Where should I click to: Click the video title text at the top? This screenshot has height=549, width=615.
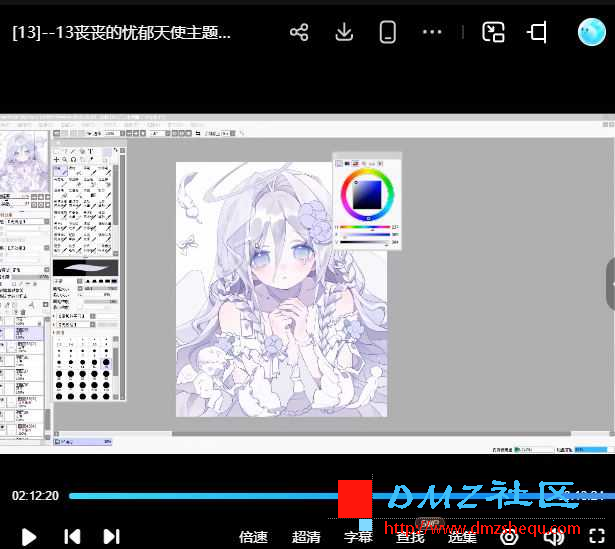point(122,33)
